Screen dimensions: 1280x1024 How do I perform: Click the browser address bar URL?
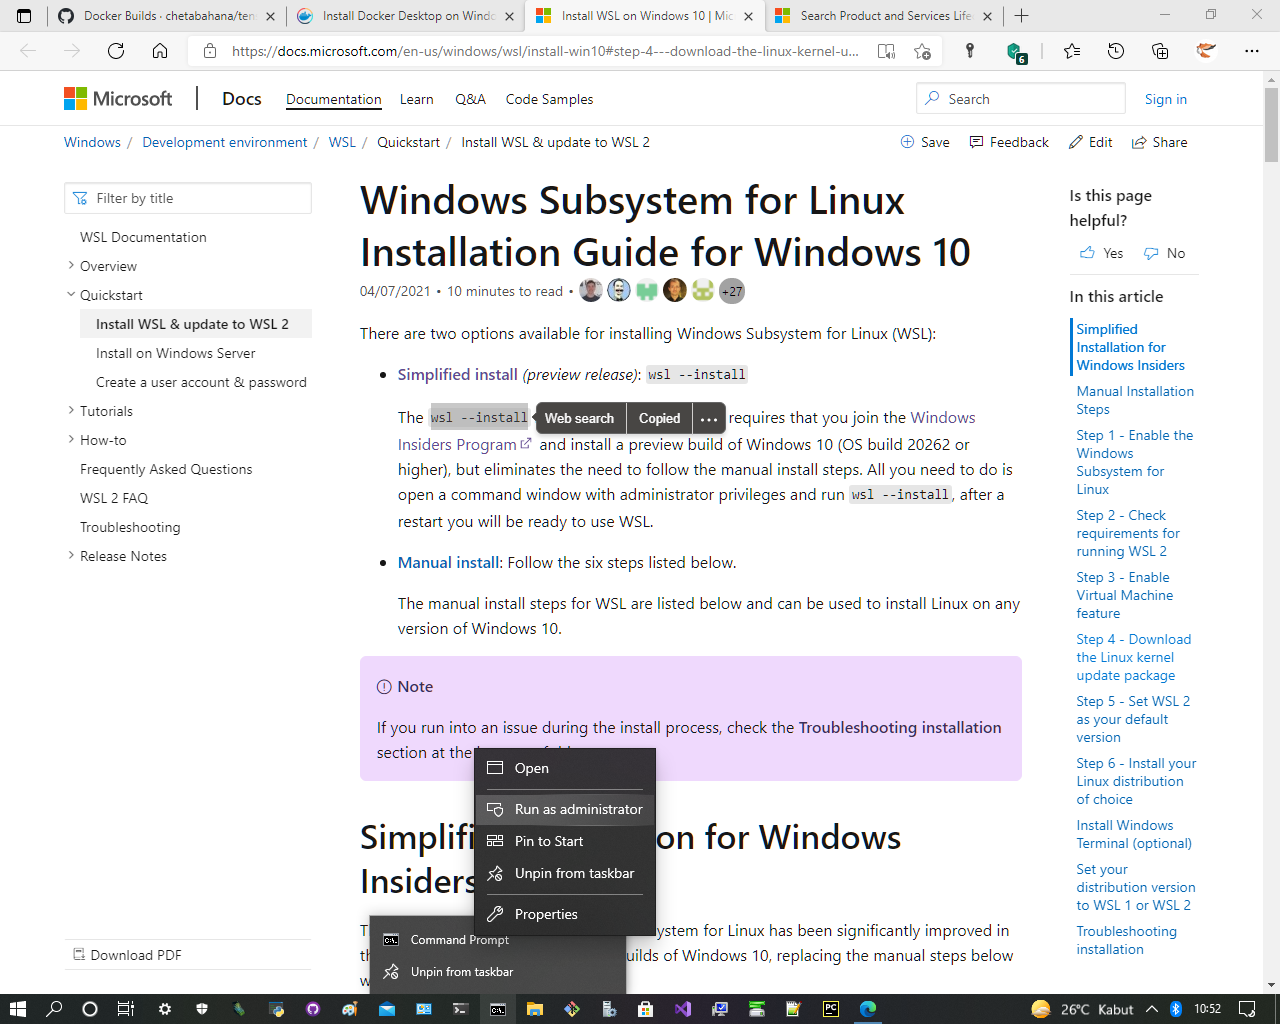point(545,51)
